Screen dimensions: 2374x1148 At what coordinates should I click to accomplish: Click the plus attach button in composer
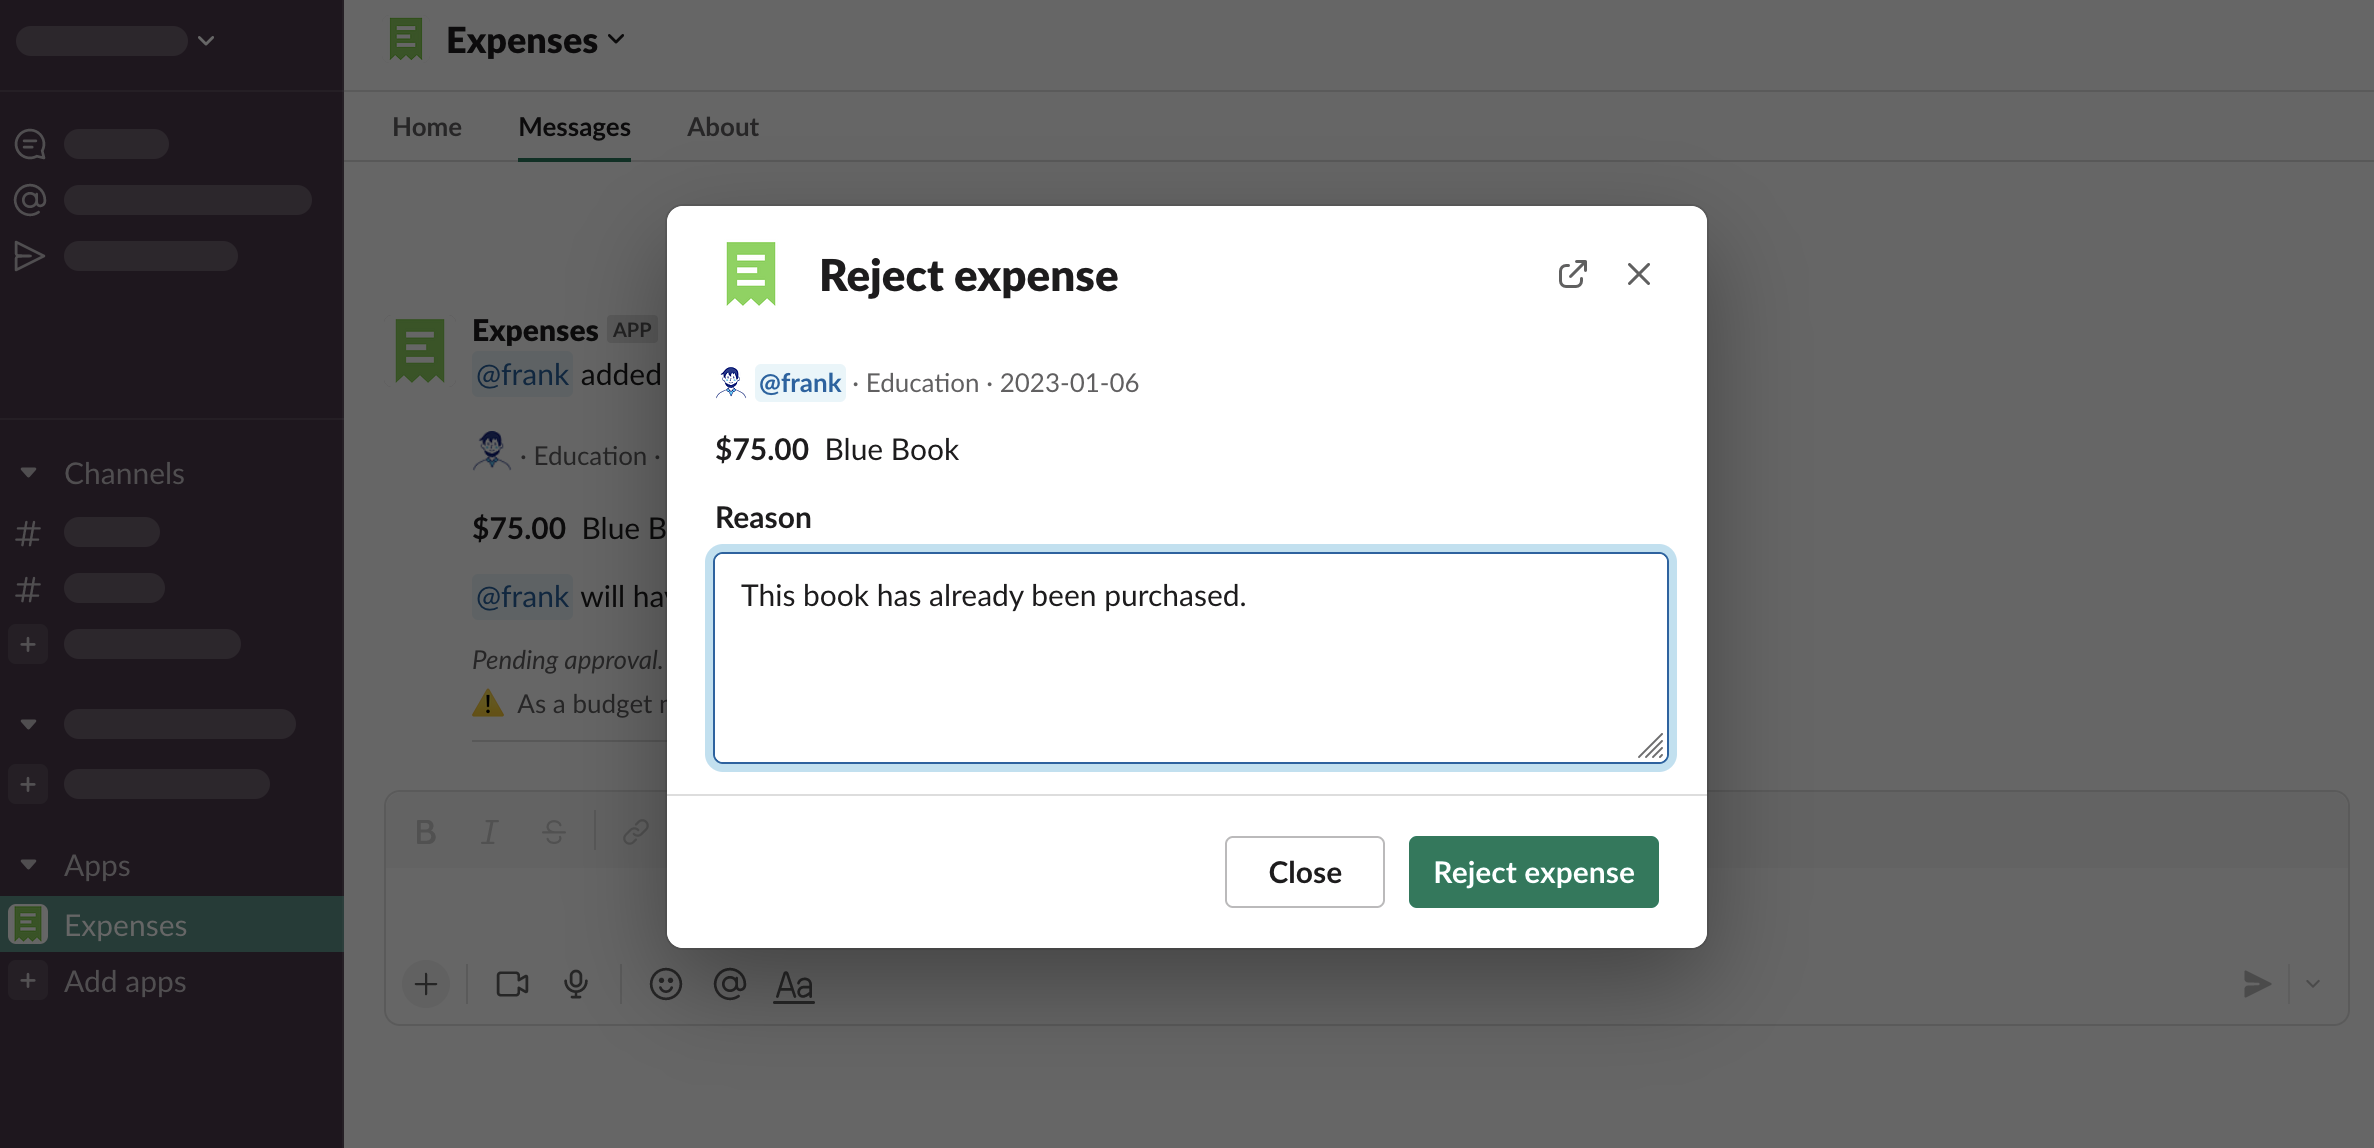pyautogui.click(x=426, y=984)
